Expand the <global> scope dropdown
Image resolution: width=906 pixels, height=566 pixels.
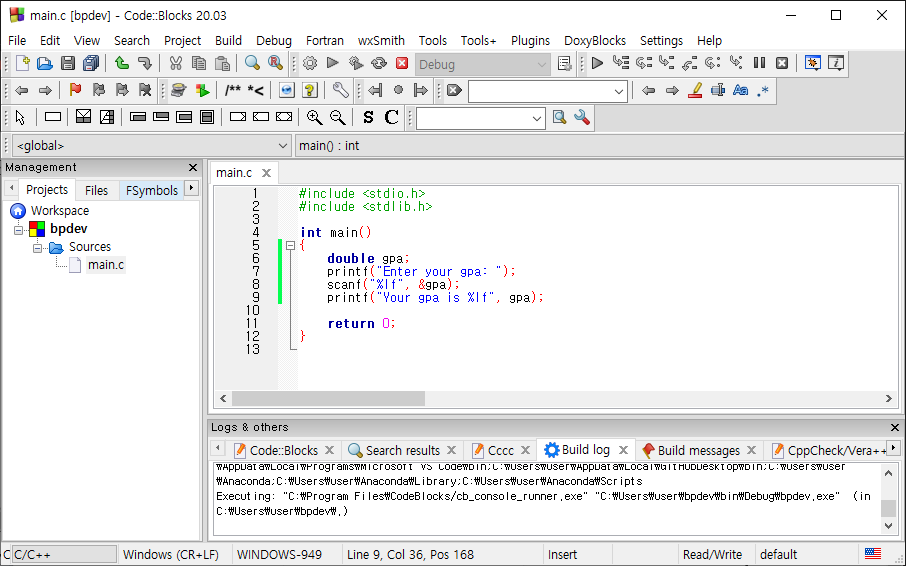151,146
